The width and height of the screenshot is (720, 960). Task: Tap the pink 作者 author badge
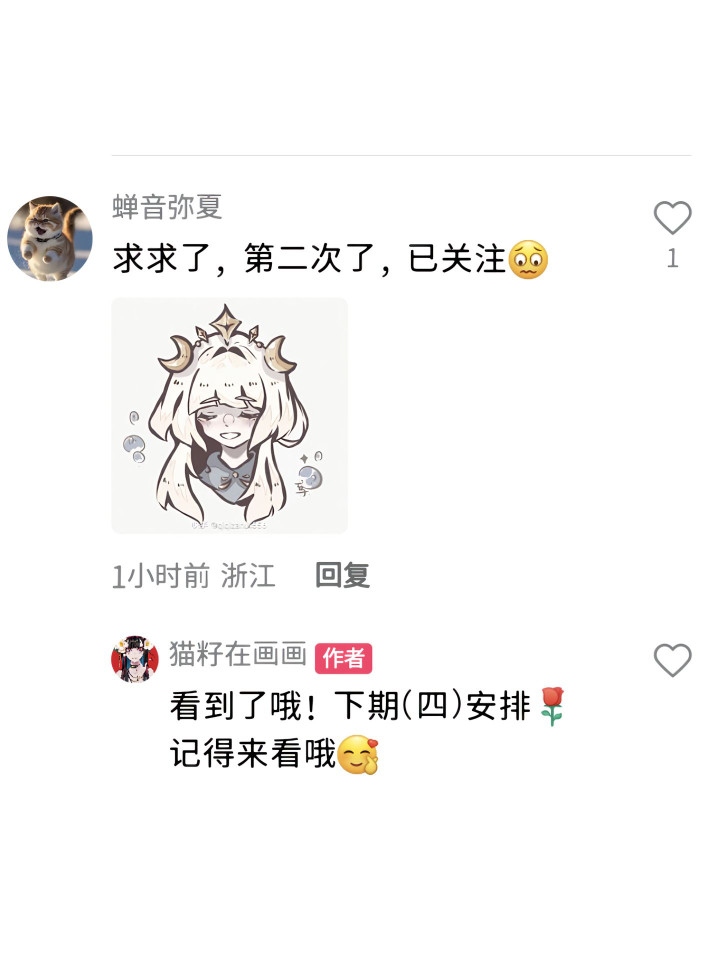coord(343,658)
